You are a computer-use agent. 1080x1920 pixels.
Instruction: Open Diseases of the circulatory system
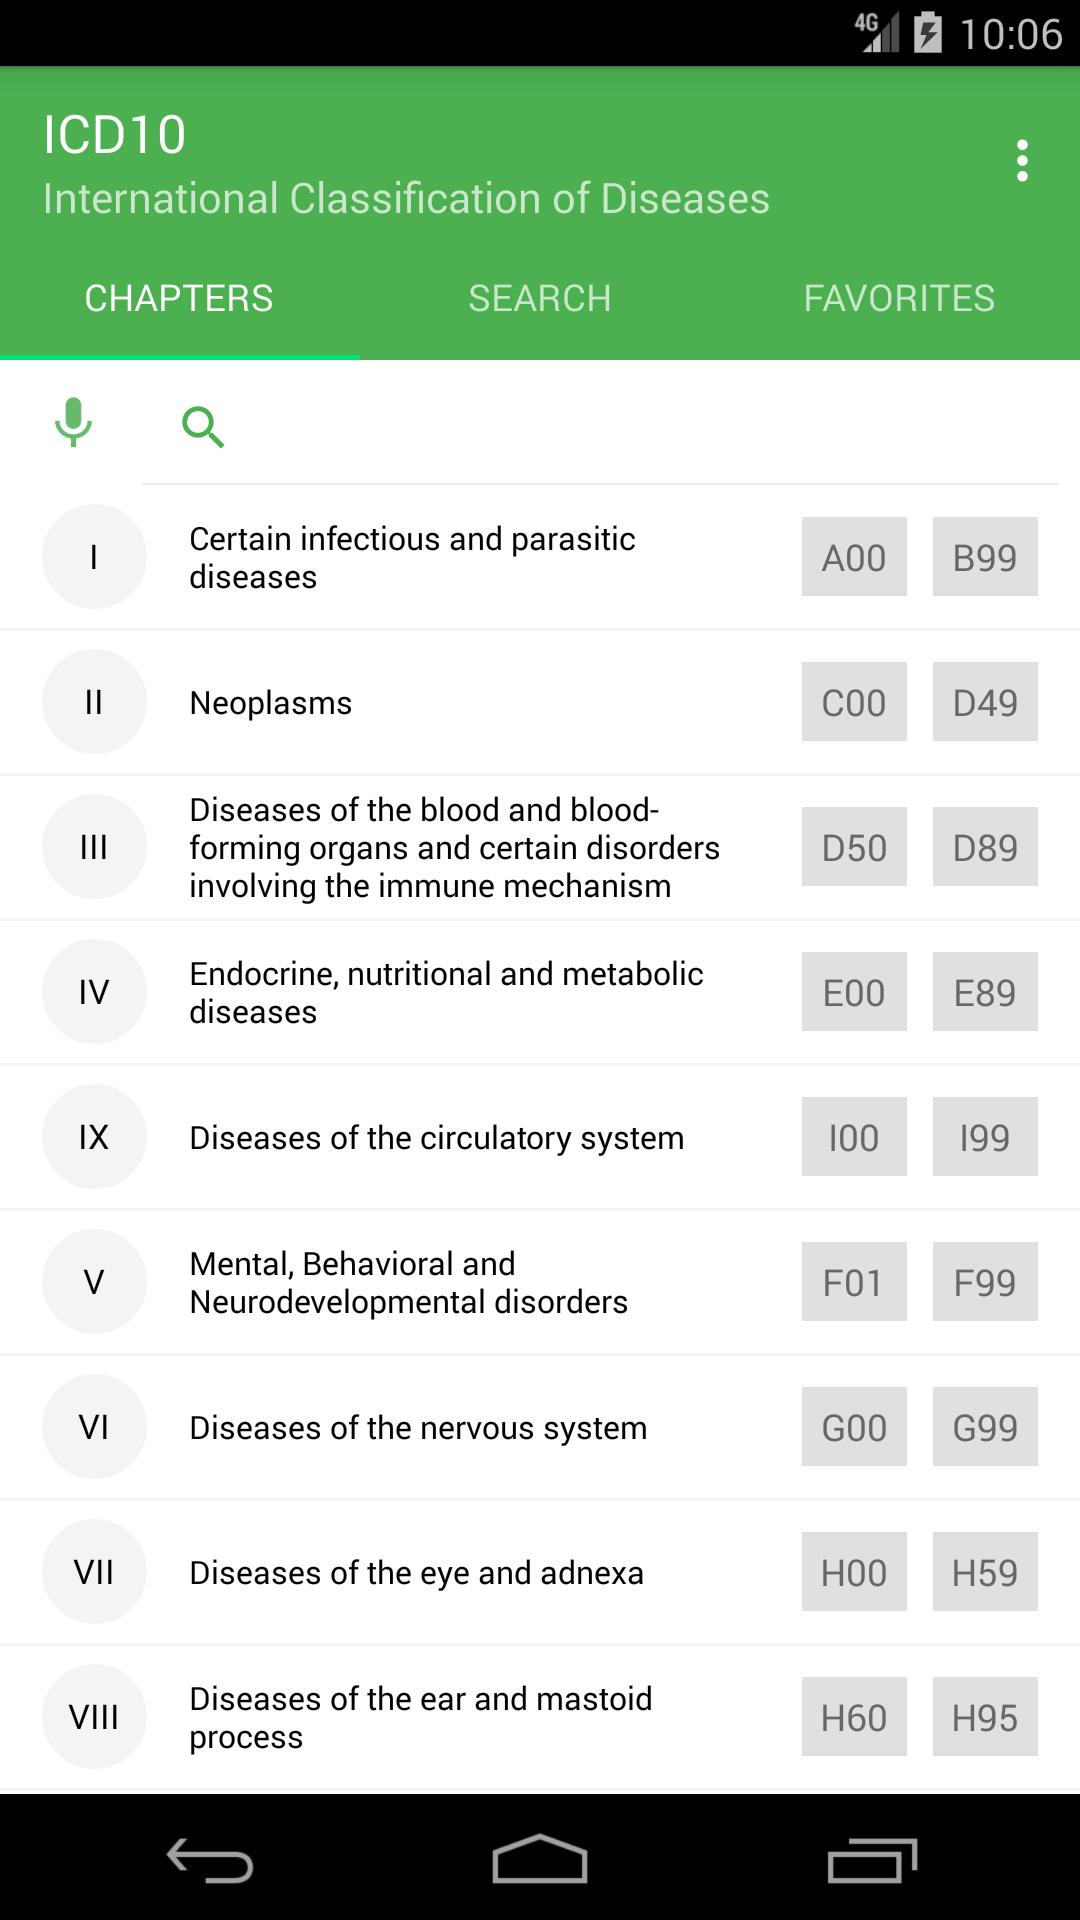437,1138
